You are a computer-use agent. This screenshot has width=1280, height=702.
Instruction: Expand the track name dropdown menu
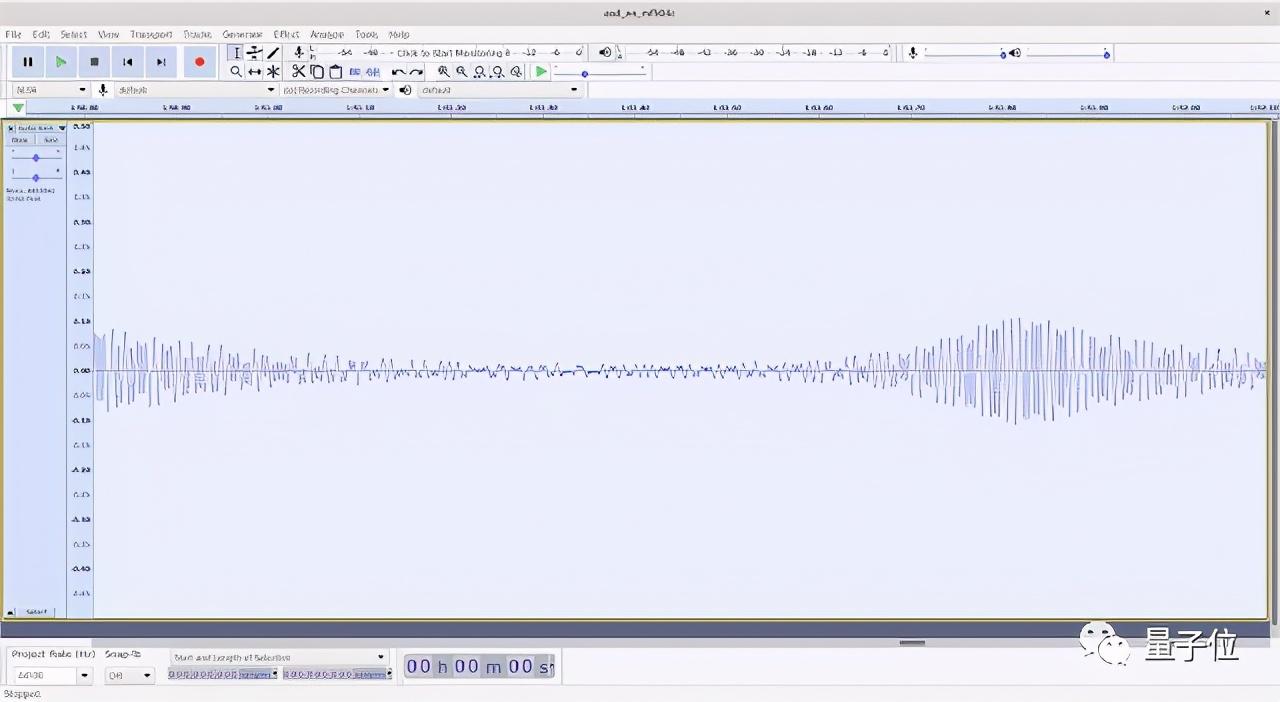click(x=61, y=128)
